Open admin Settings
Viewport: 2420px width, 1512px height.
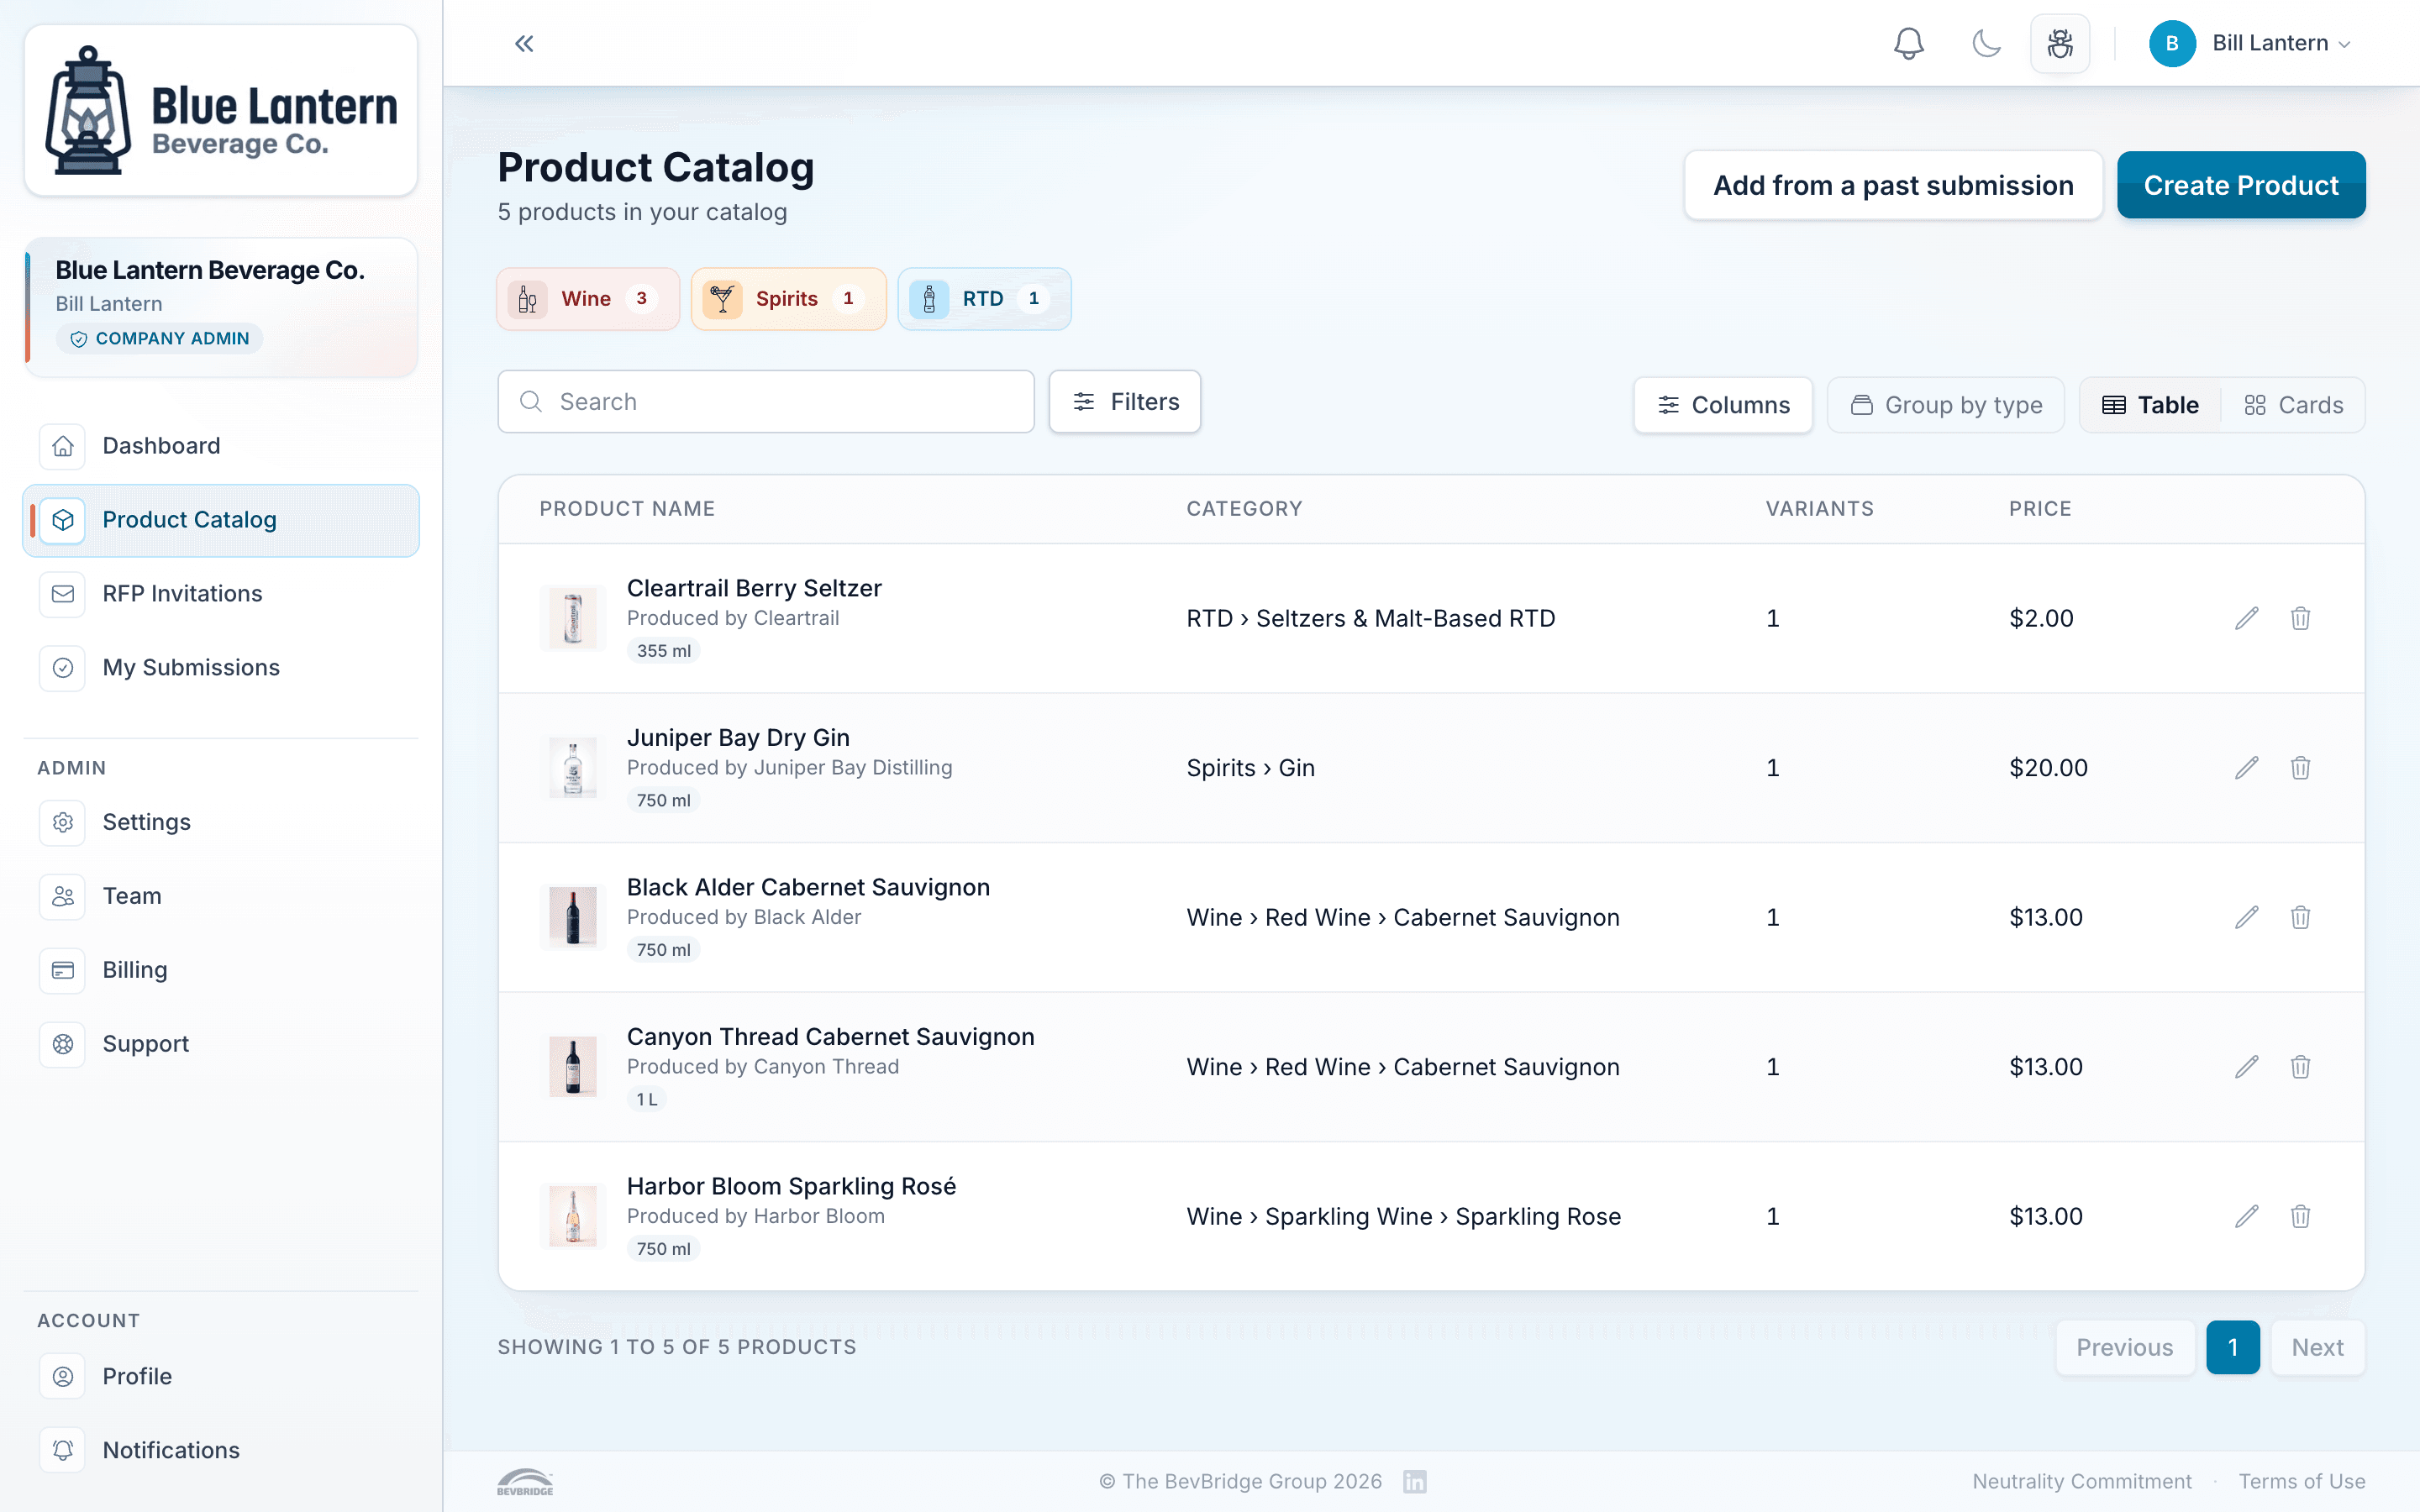tap(221, 822)
